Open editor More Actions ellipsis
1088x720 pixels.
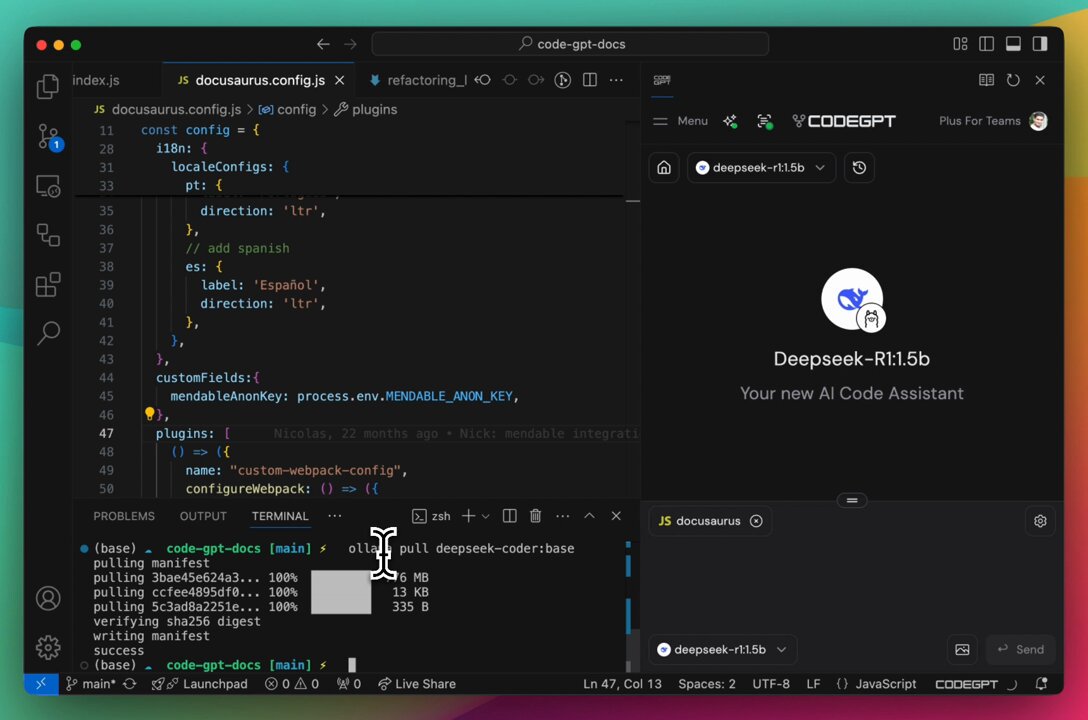click(616, 80)
